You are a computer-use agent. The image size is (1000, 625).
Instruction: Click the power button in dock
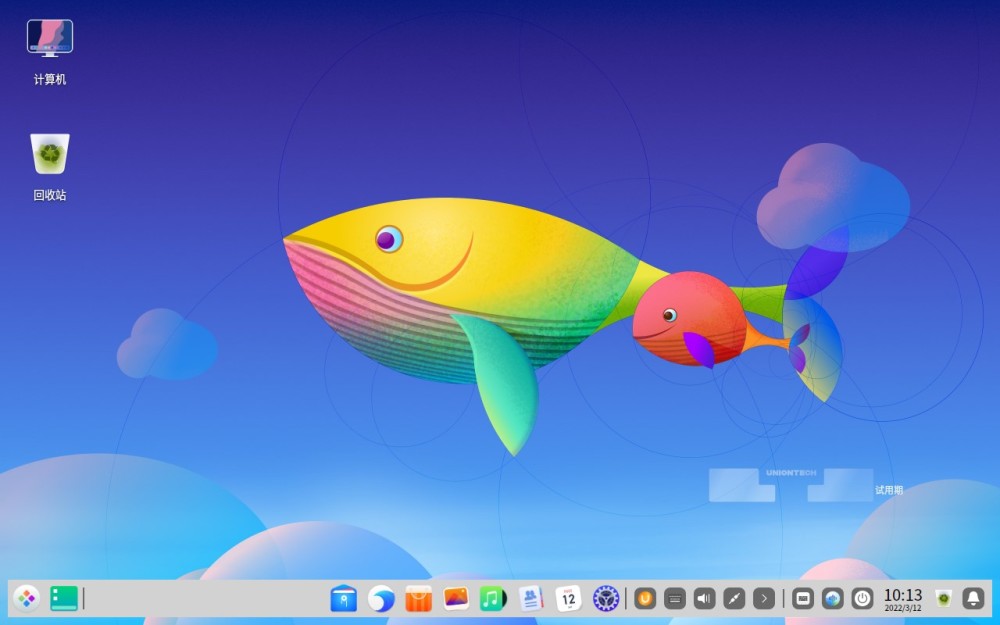click(x=862, y=598)
